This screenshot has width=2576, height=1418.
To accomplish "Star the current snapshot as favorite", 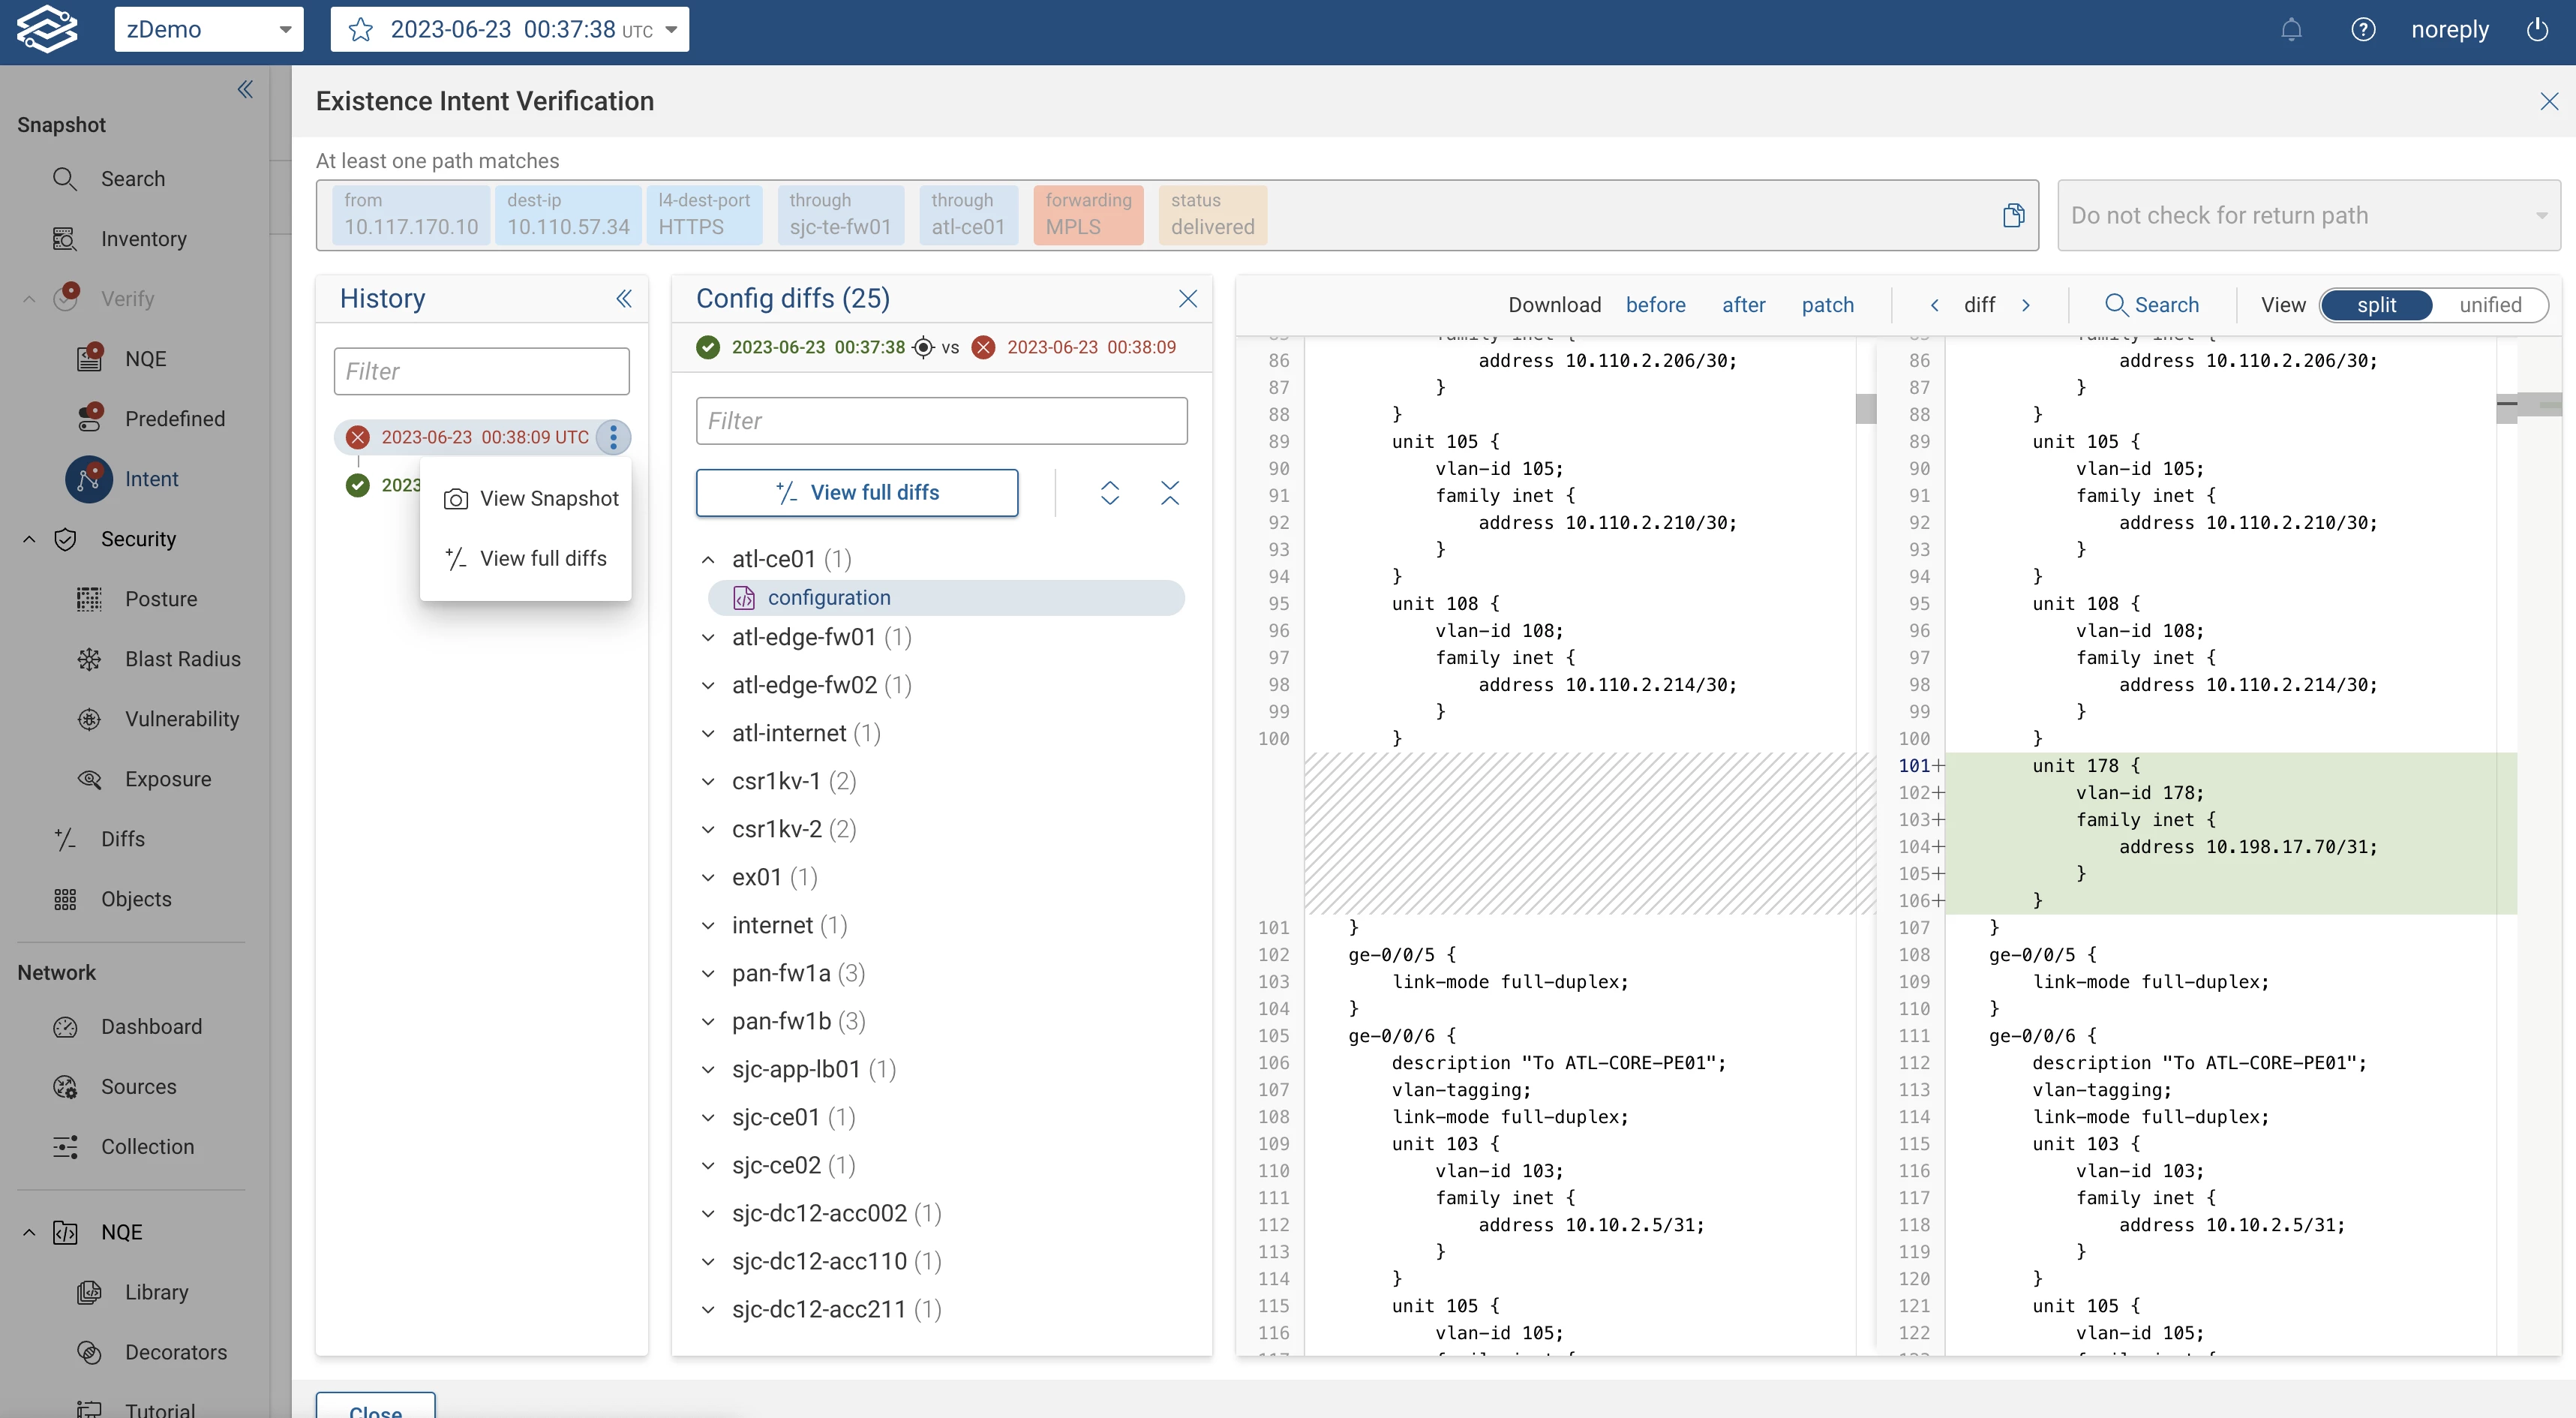I will pos(361,30).
